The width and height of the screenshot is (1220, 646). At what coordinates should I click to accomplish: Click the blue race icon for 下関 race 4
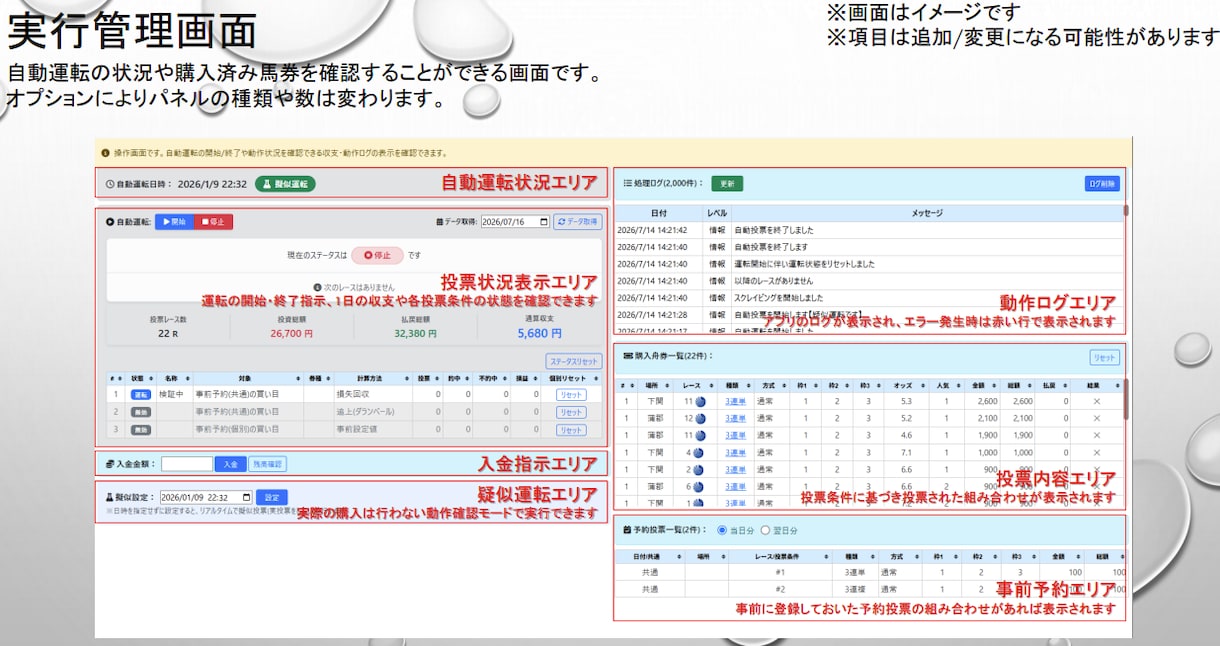pyautogui.click(x=699, y=452)
